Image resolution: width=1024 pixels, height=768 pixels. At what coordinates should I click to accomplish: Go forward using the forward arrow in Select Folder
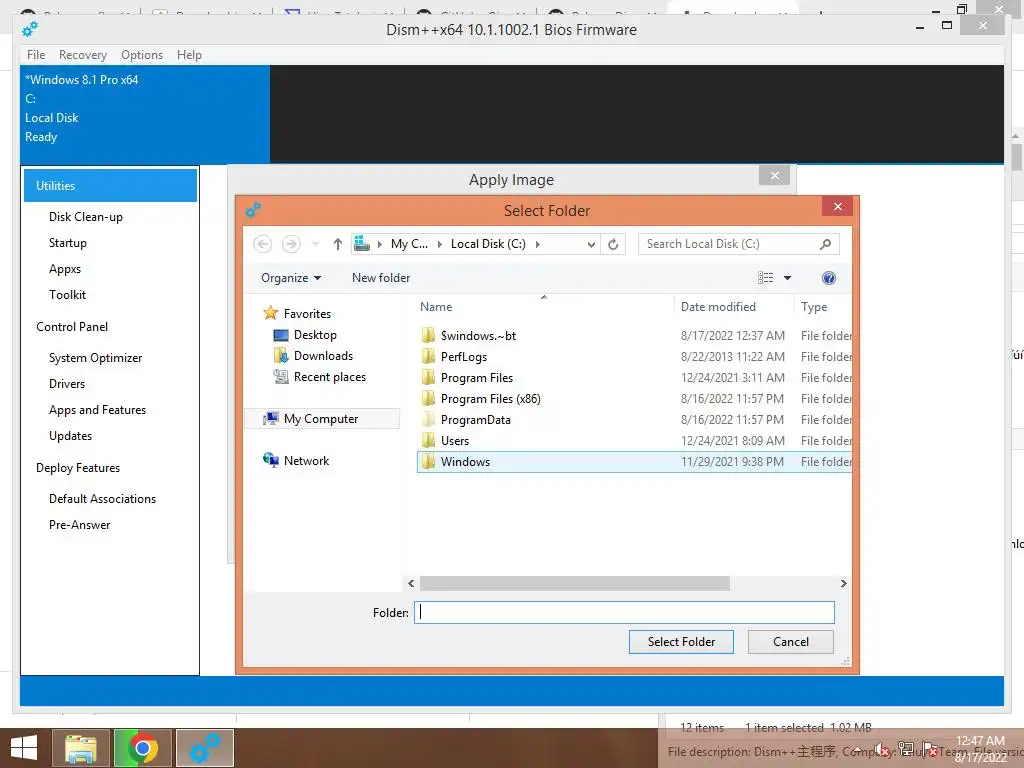(x=291, y=244)
